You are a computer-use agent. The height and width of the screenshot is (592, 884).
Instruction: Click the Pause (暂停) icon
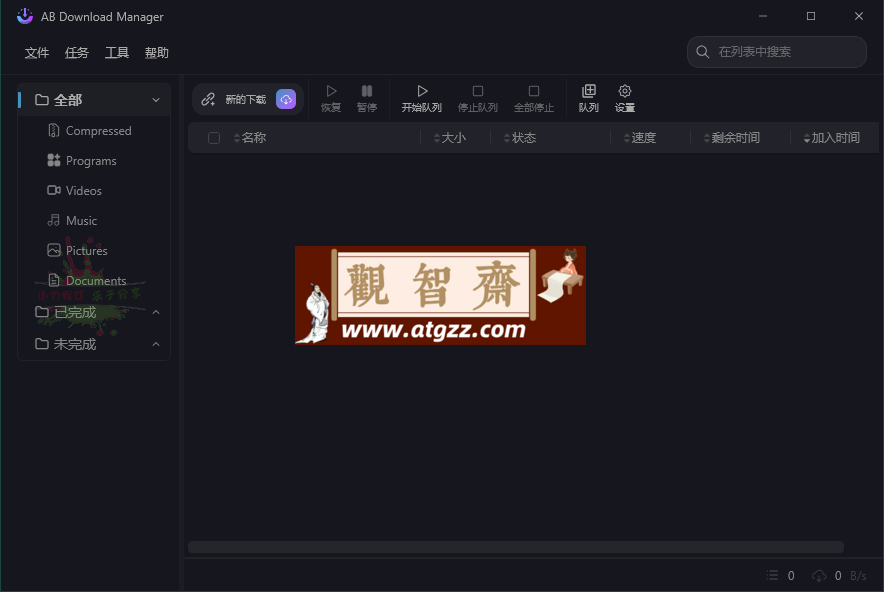367,91
